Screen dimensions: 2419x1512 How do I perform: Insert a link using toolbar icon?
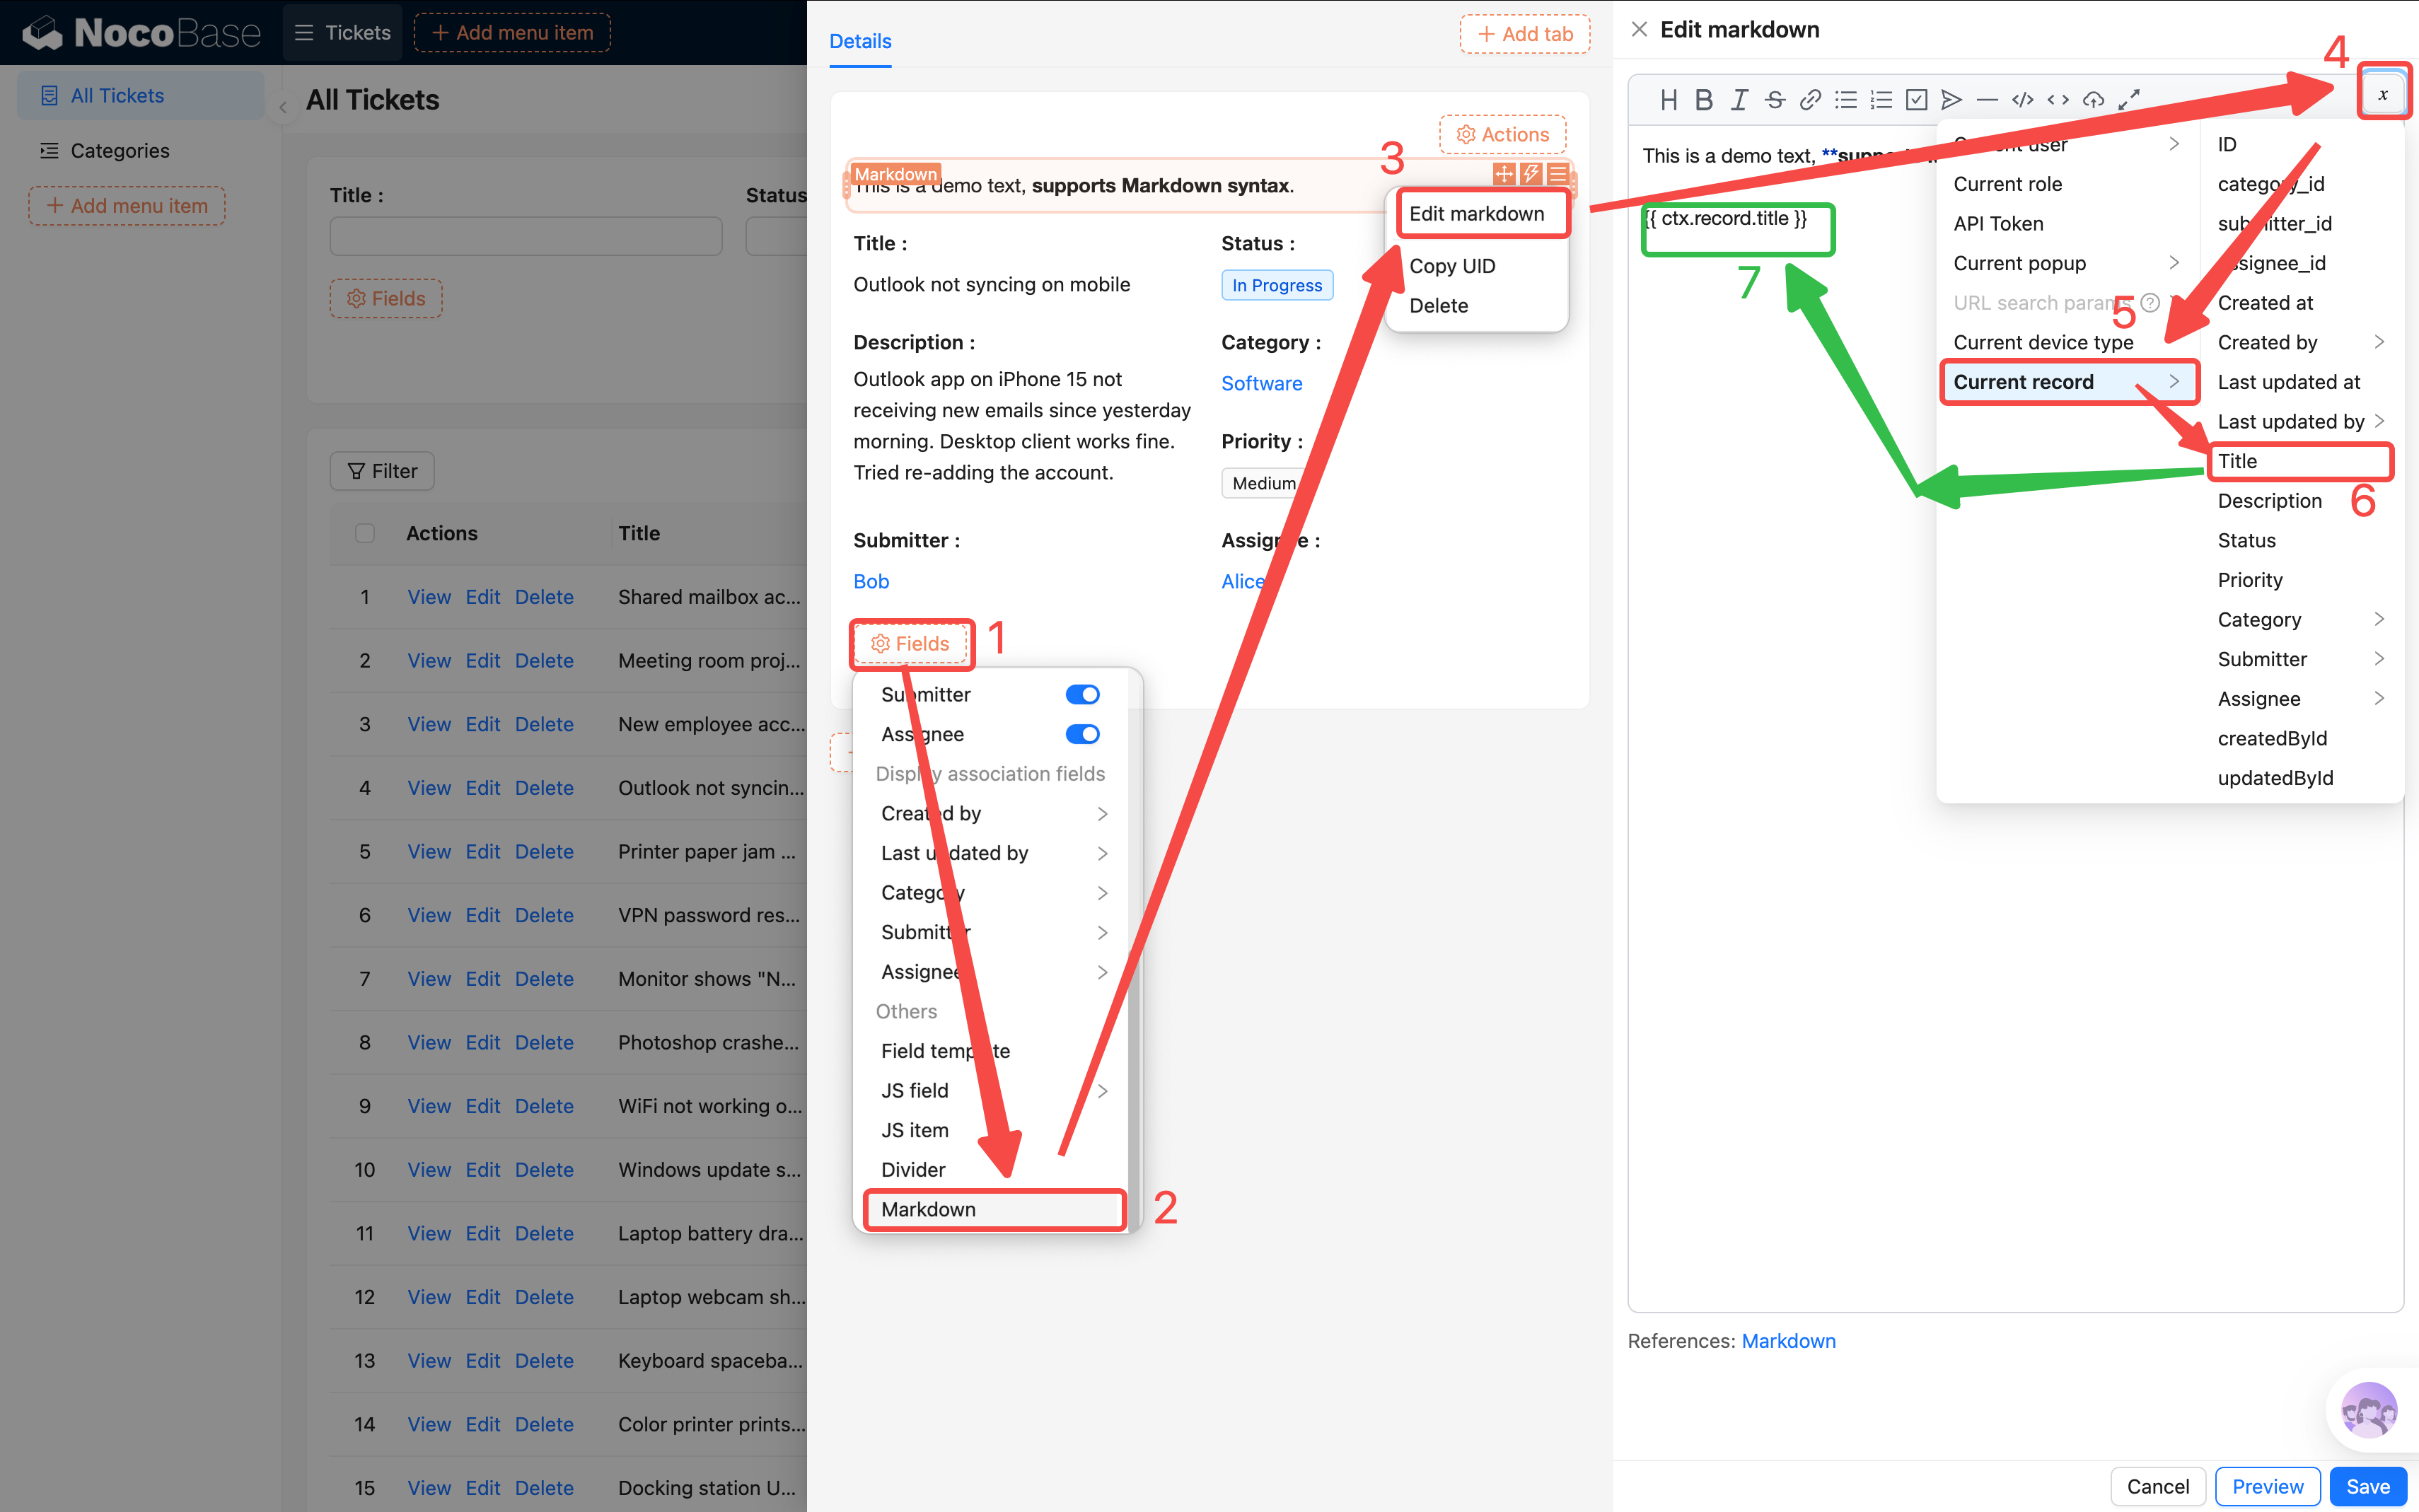coord(1810,100)
